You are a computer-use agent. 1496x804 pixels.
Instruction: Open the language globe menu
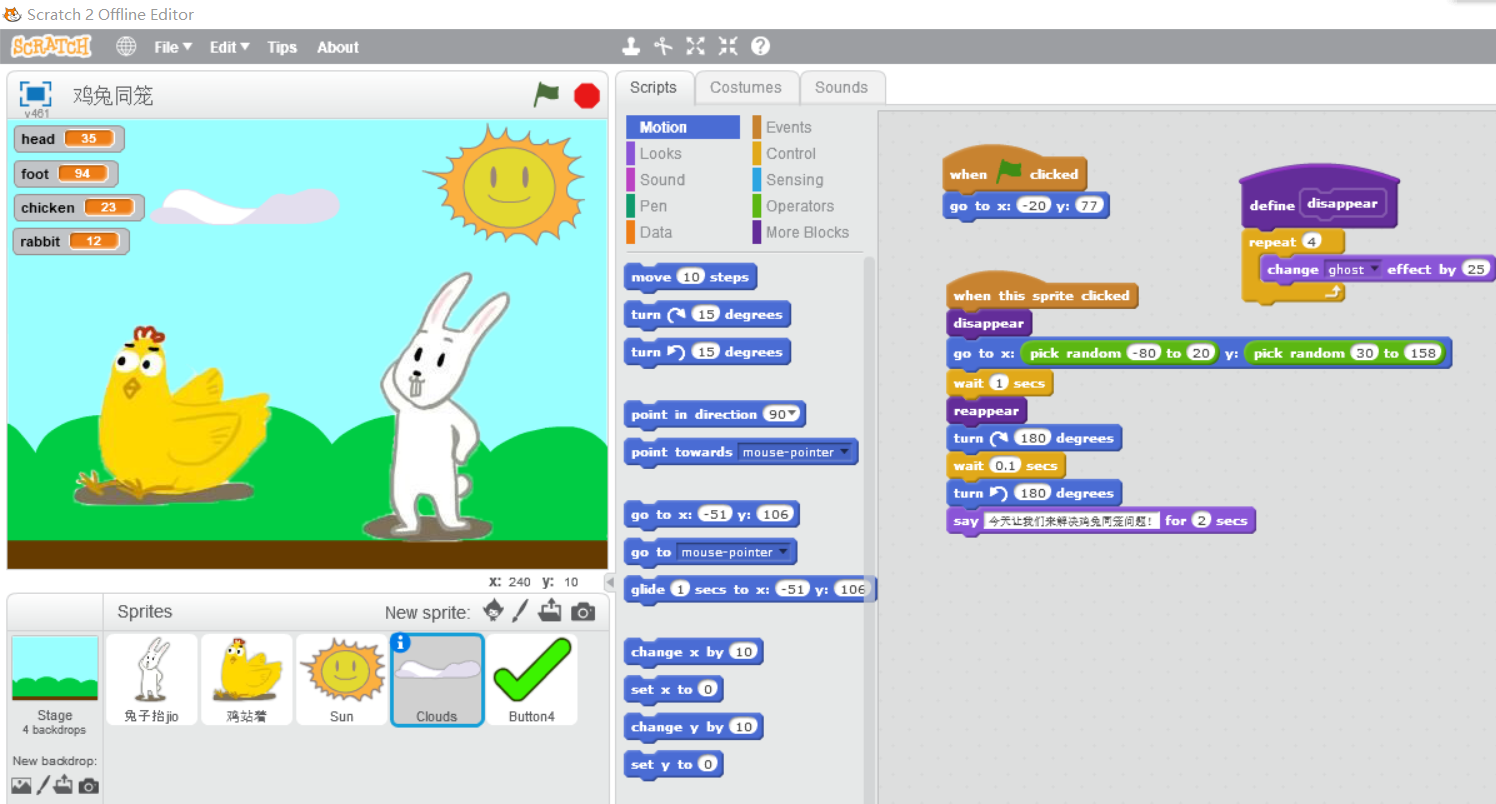126,46
